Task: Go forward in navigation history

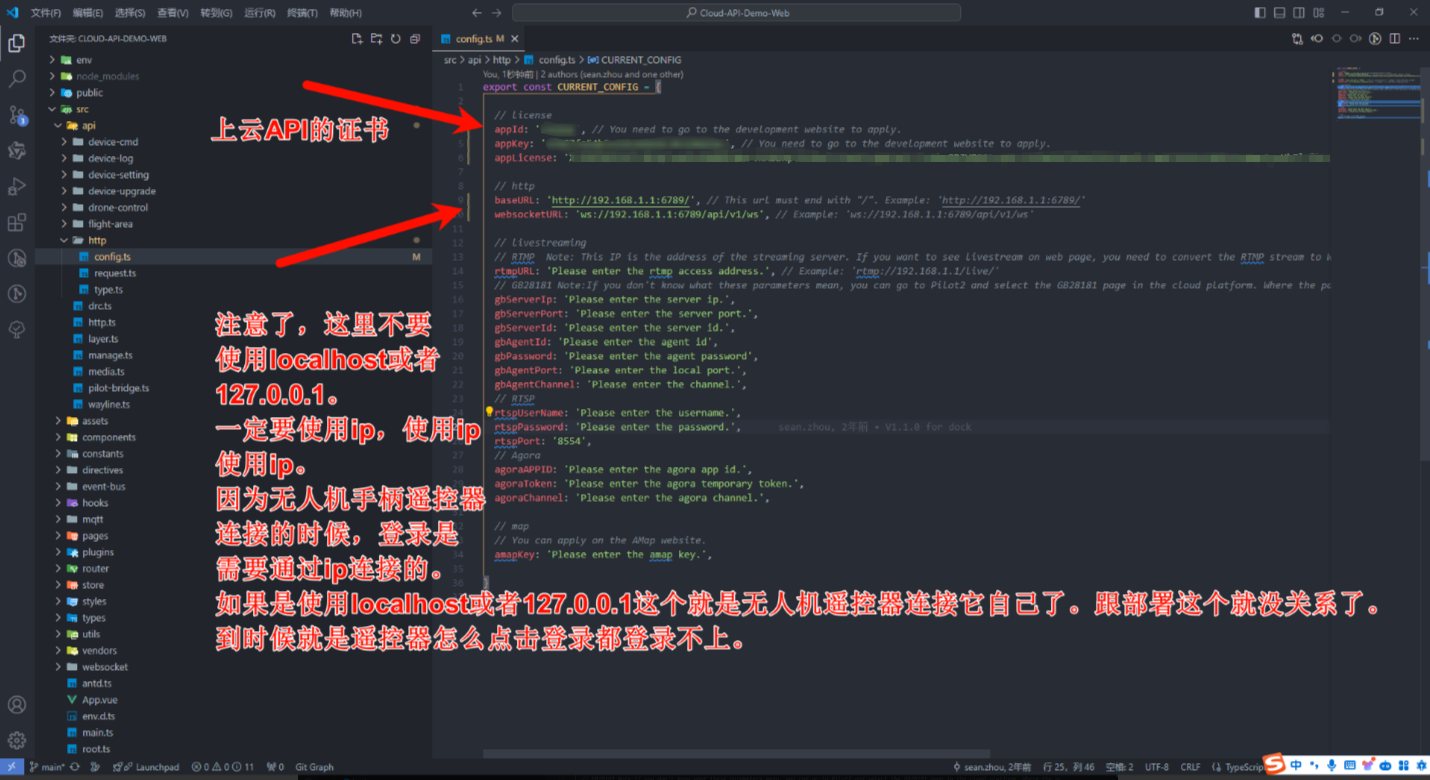Action: 497,13
